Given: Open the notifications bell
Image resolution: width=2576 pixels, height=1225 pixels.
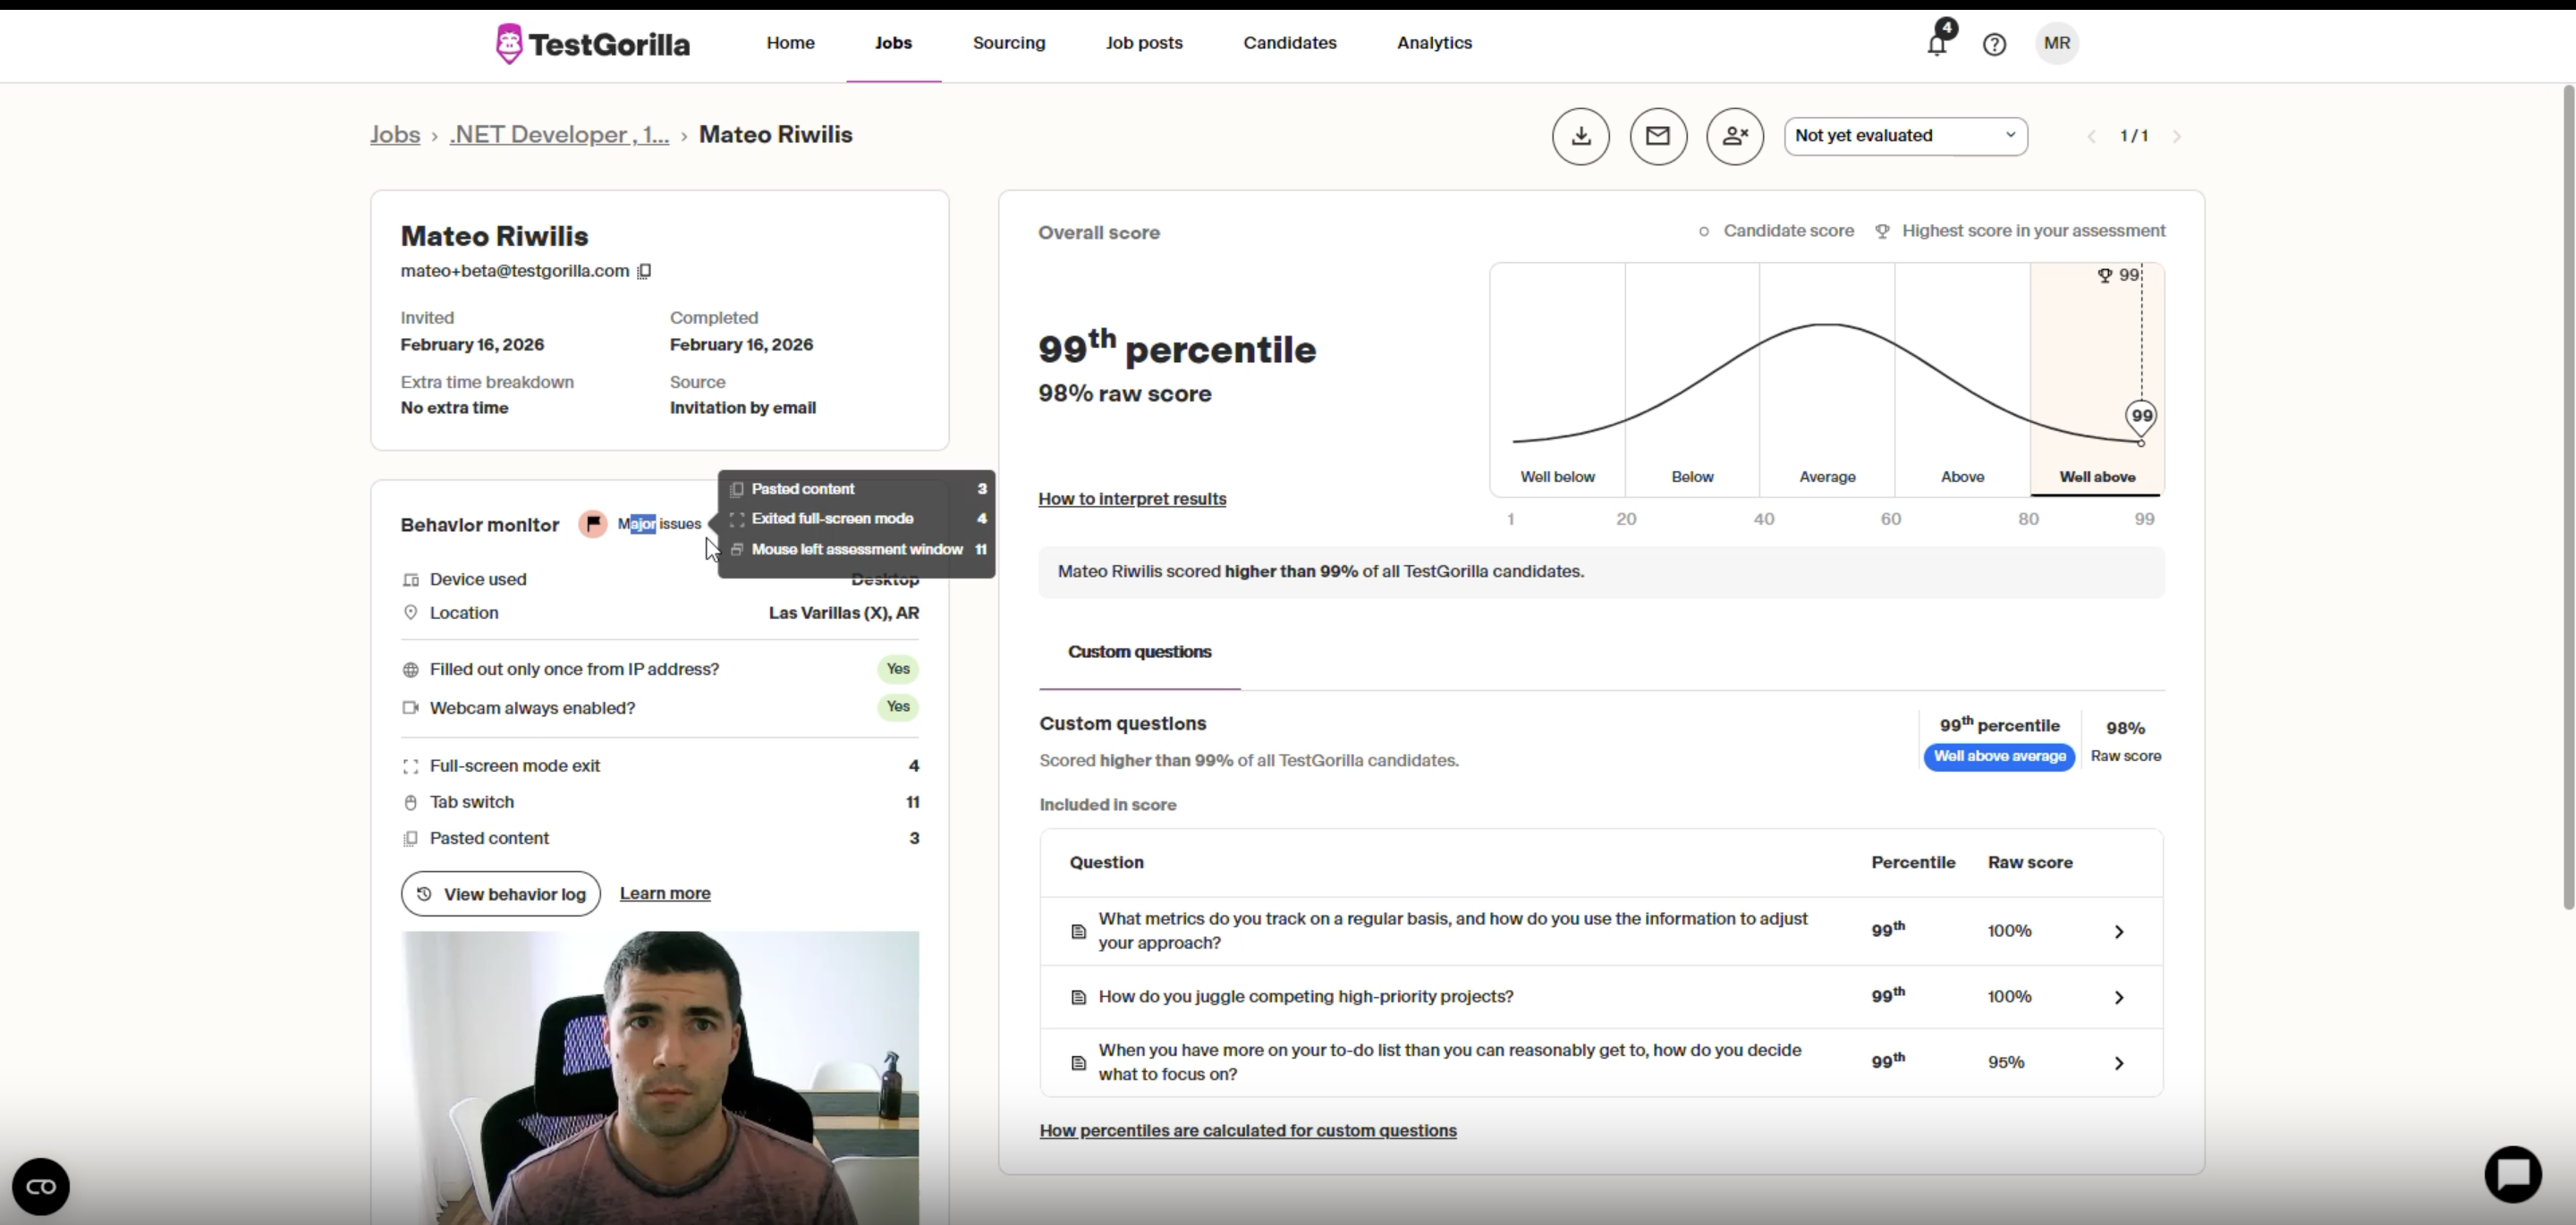Looking at the screenshot, I should coord(1937,44).
